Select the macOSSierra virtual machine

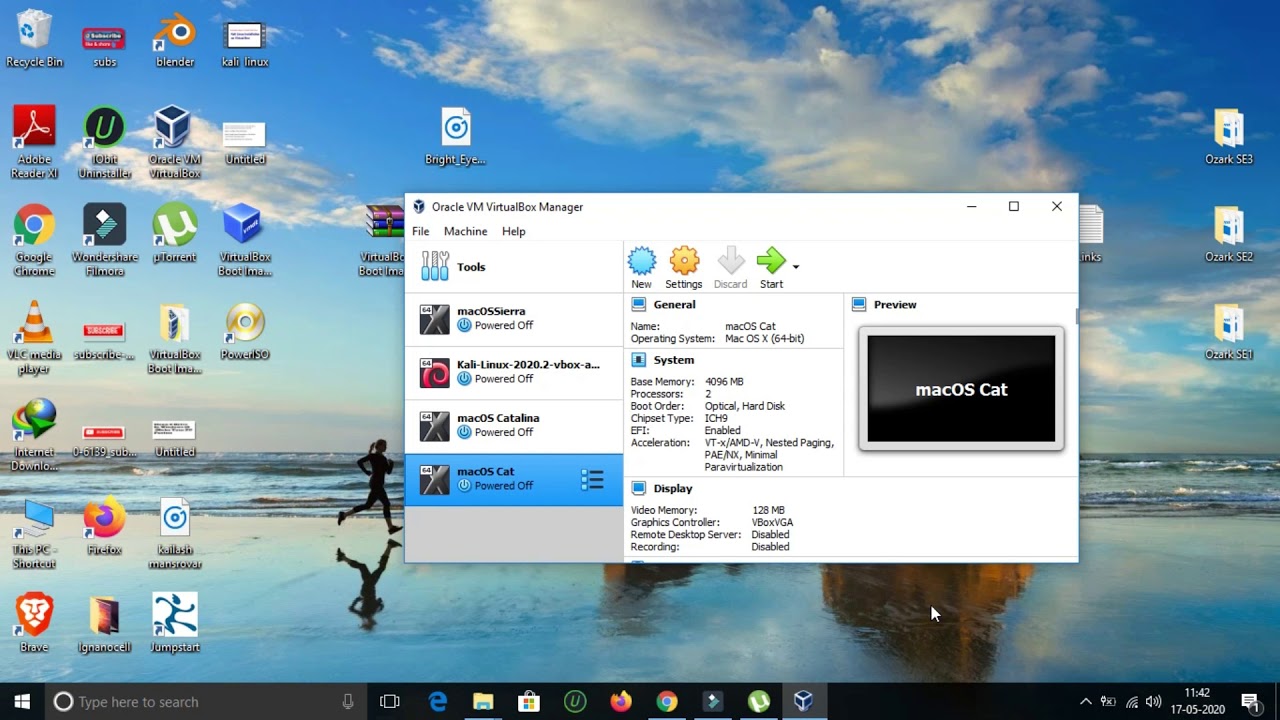point(514,319)
